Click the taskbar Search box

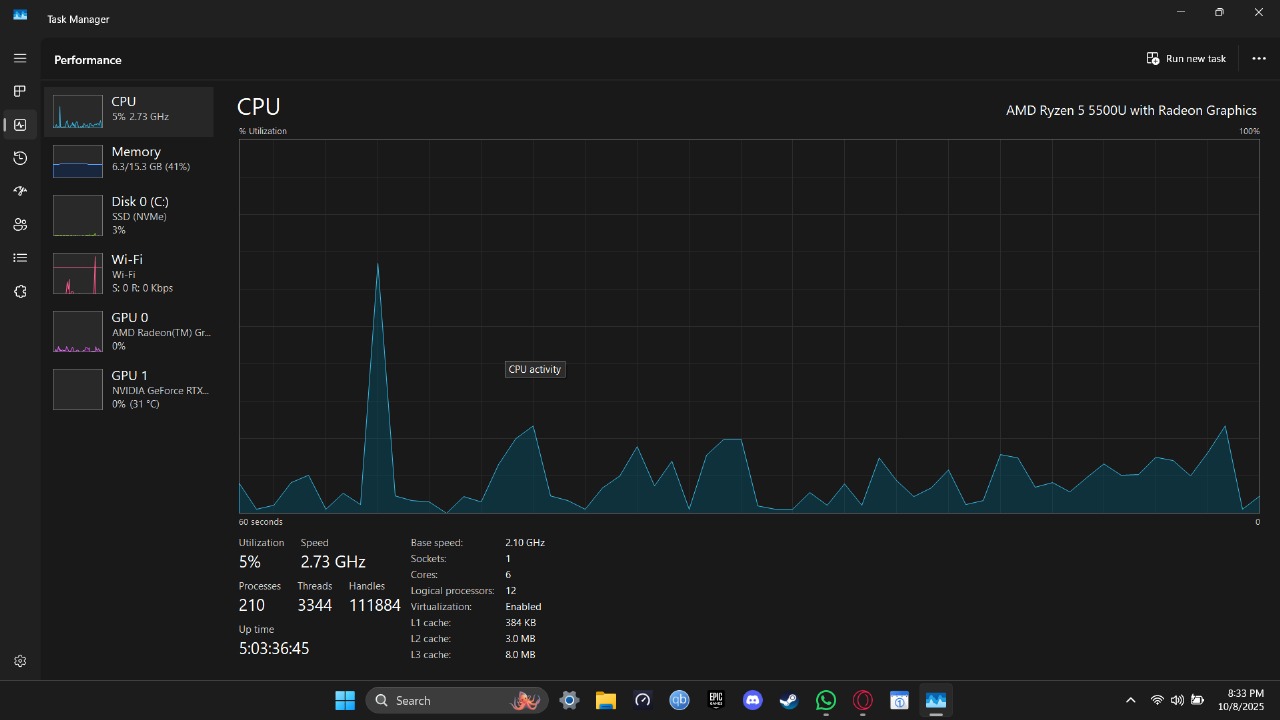(457, 700)
